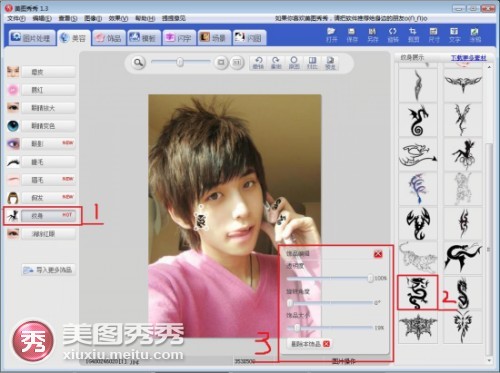Click the tattoo list scroll-down arrow
Viewport: 500px width, 373px height.
[489, 361]
